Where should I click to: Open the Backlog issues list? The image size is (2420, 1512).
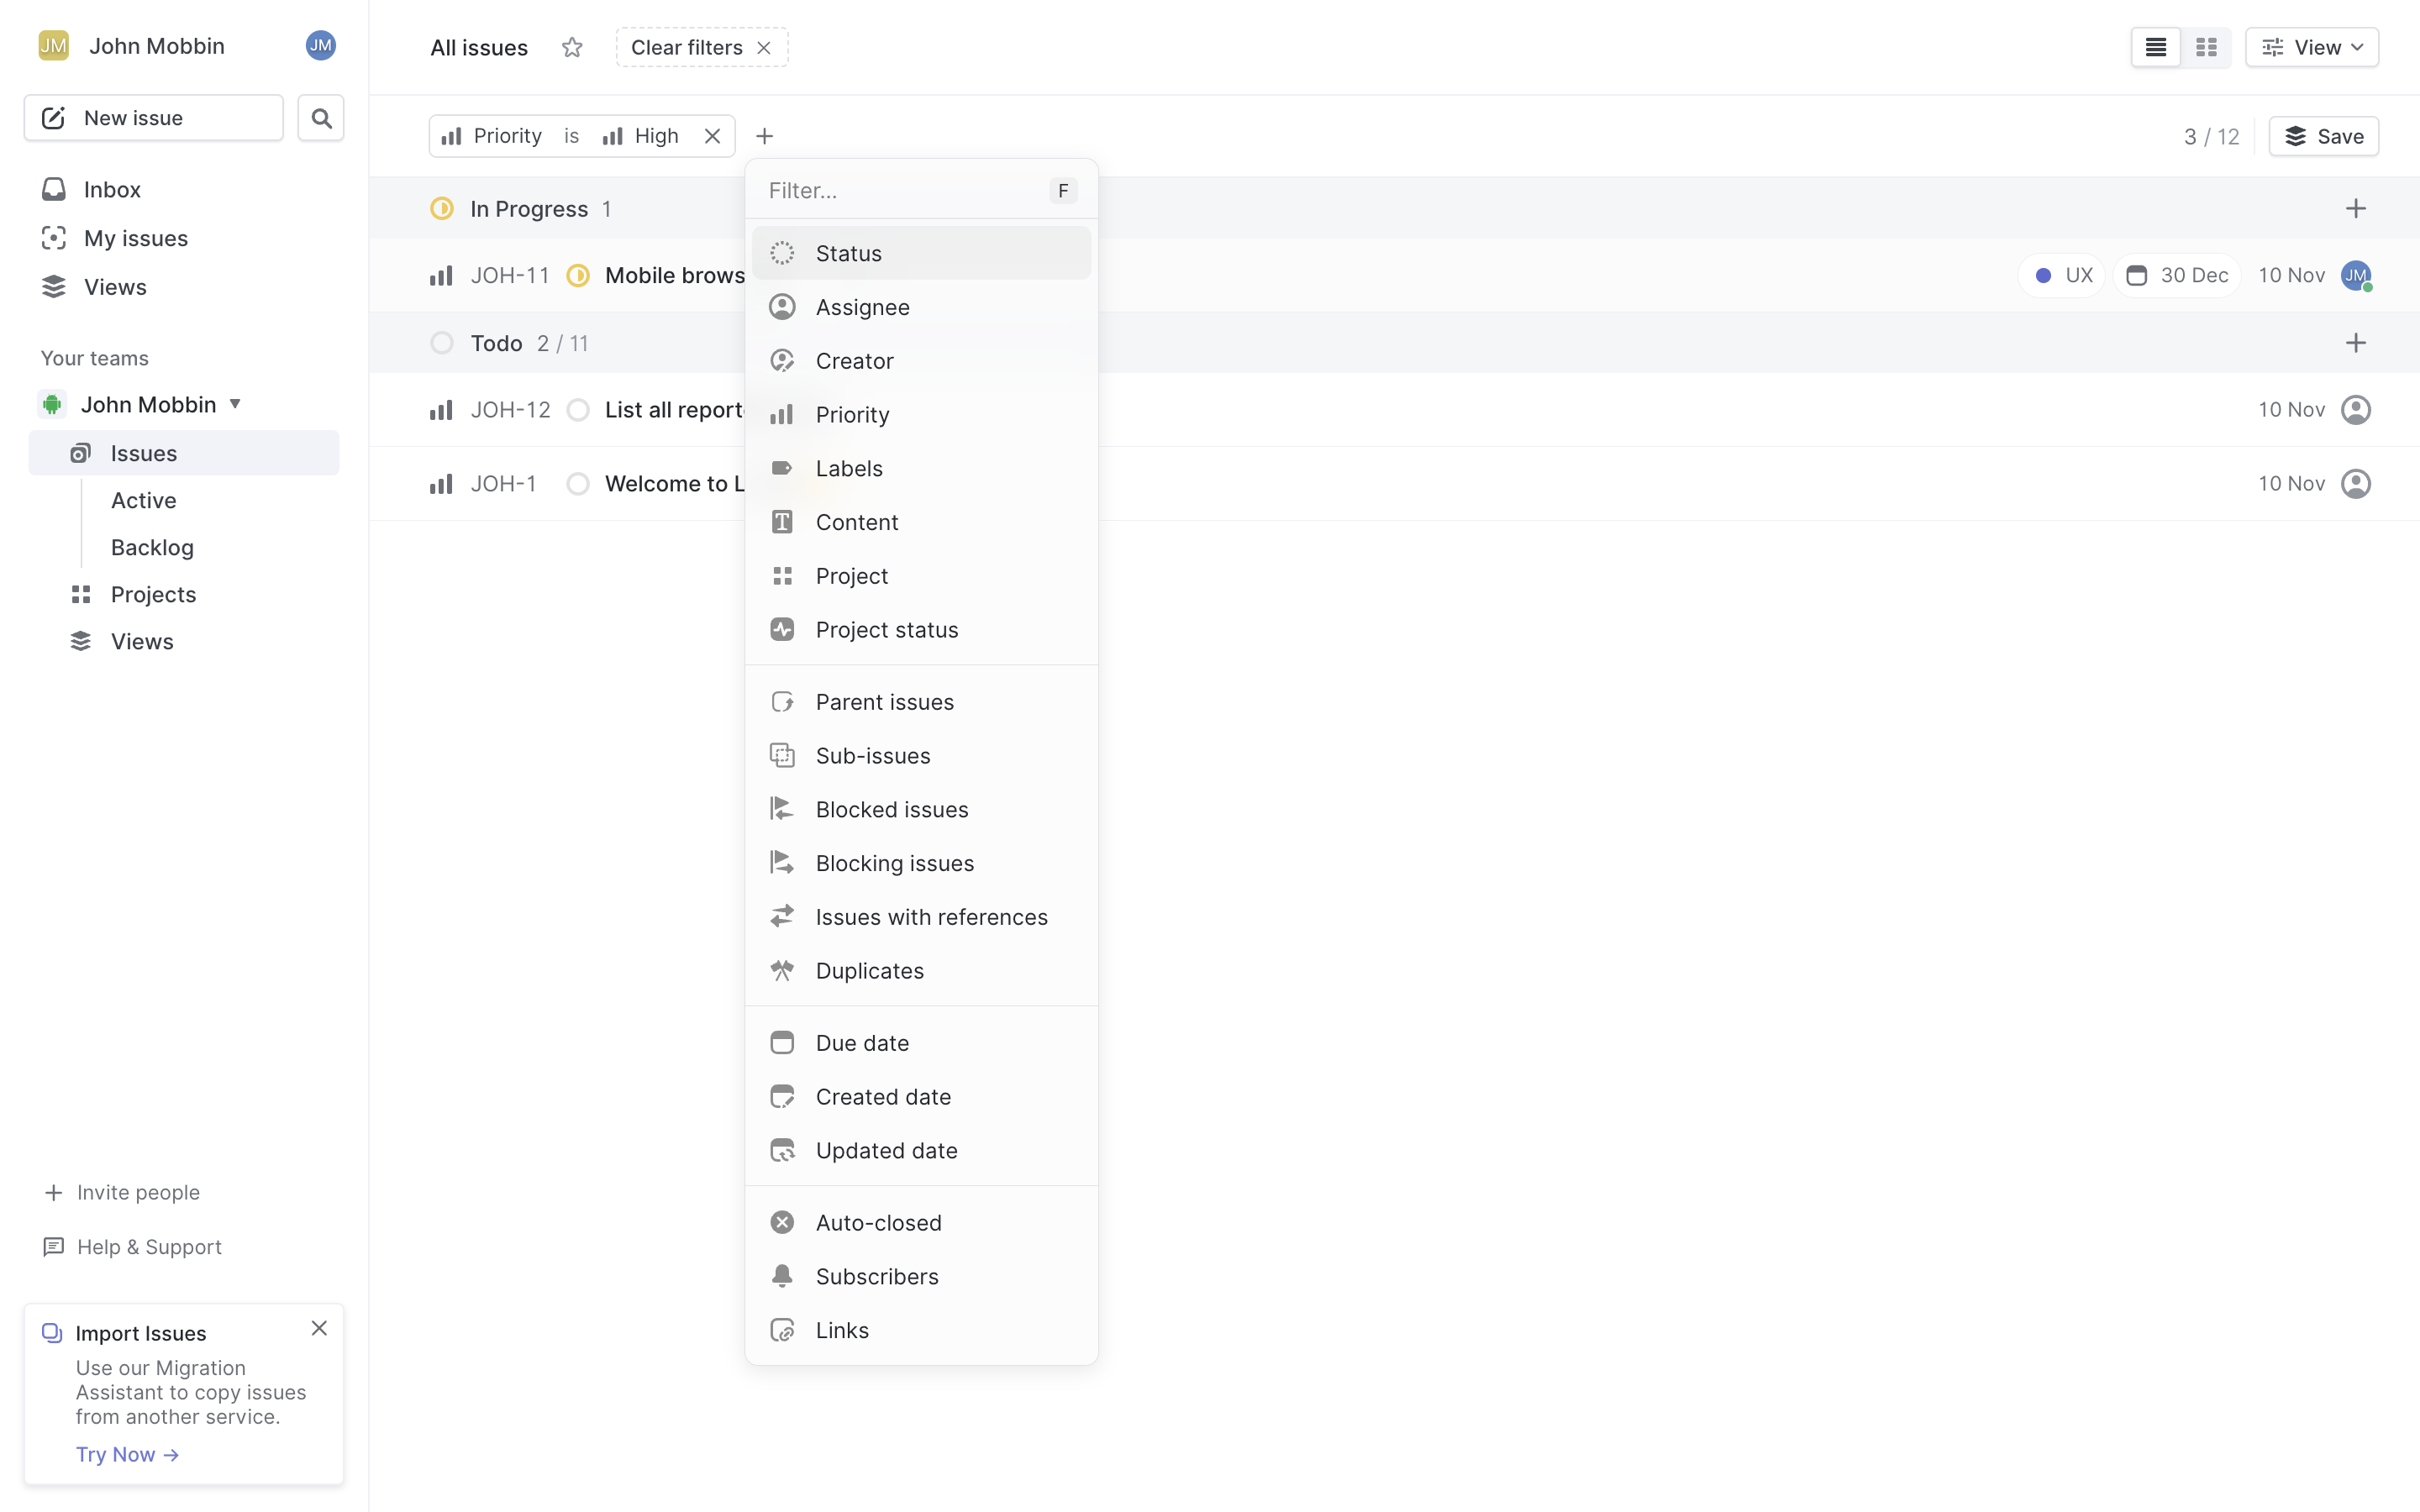[x=152, y=547]
